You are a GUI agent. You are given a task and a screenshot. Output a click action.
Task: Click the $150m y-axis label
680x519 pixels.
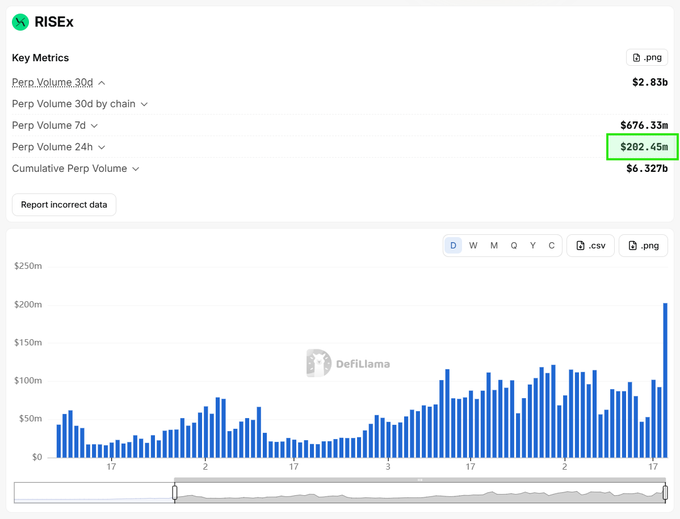[28, 343]
